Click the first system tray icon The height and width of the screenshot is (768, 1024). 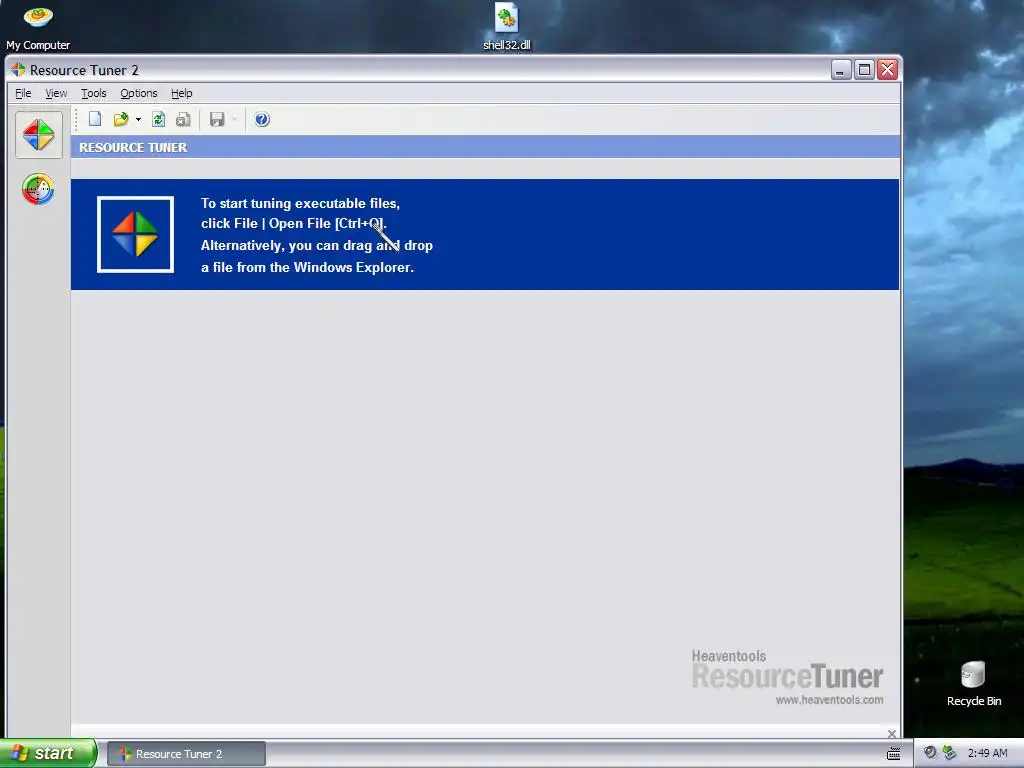click(931, 752)
